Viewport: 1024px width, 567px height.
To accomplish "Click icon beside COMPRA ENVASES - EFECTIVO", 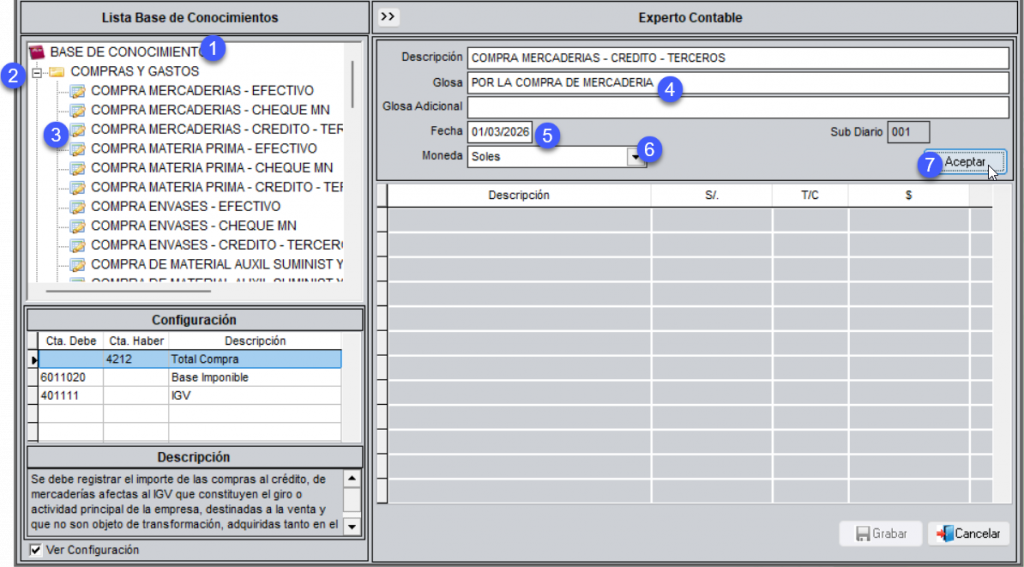I will tap(78, 207).
